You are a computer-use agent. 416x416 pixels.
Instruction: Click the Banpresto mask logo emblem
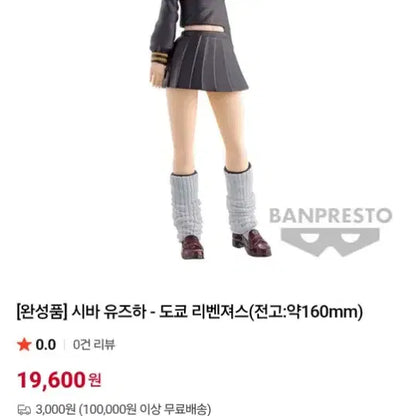tap(330, 242)
